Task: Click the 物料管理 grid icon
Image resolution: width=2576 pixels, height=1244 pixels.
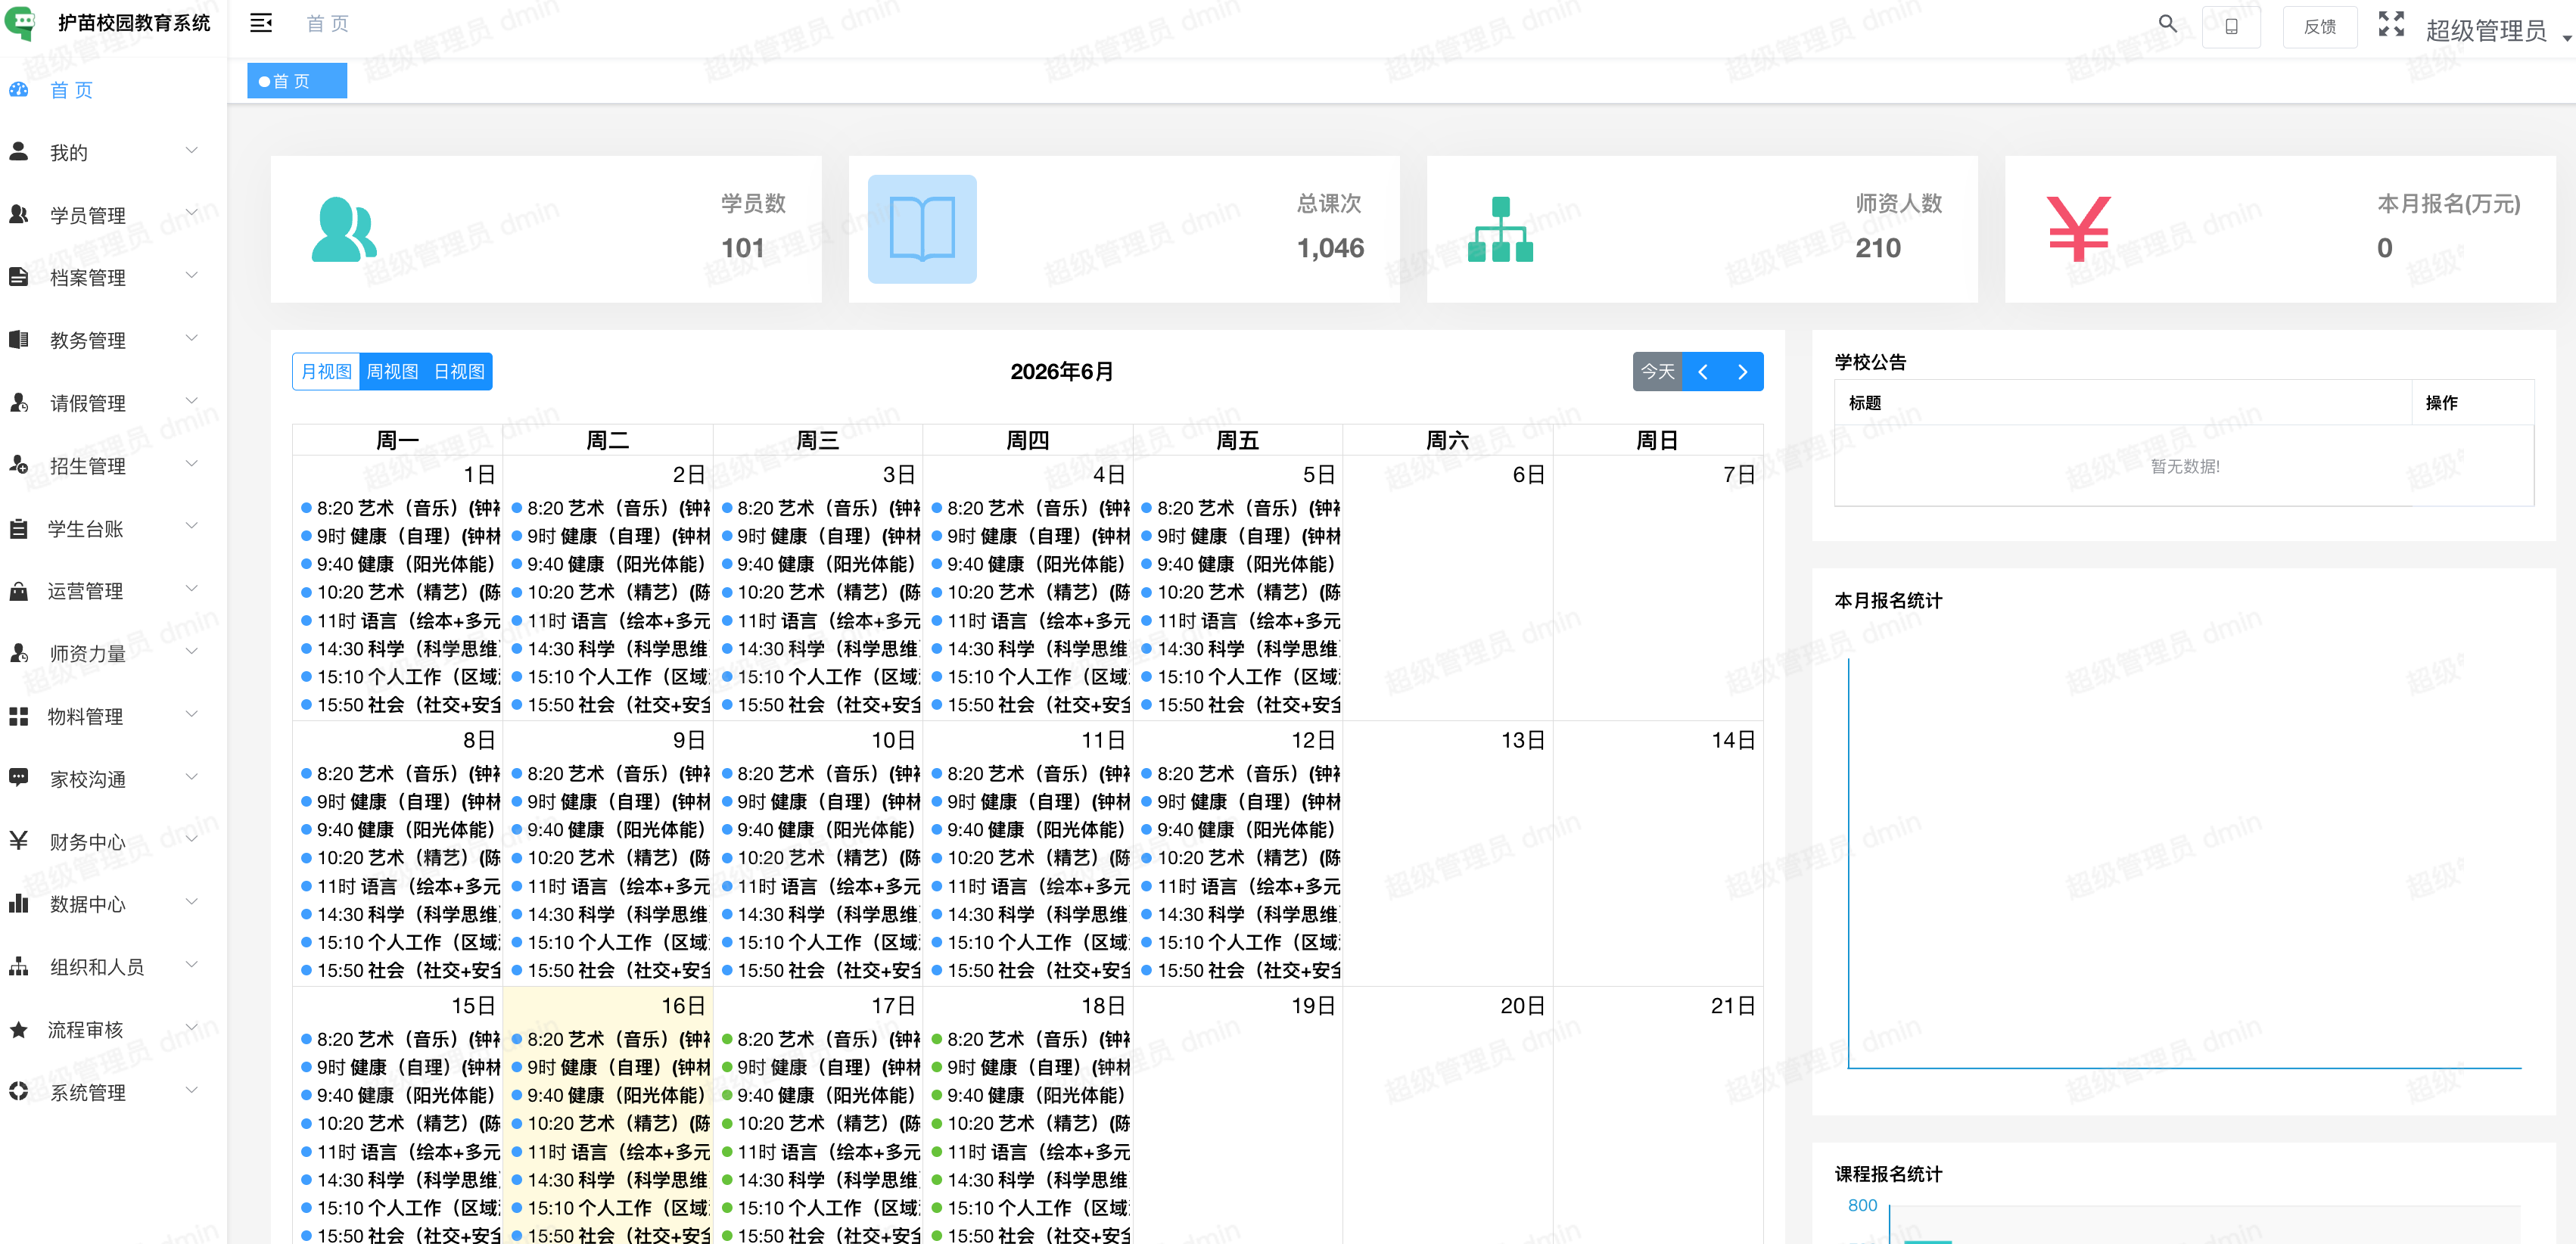Action: tap(18, 716)
